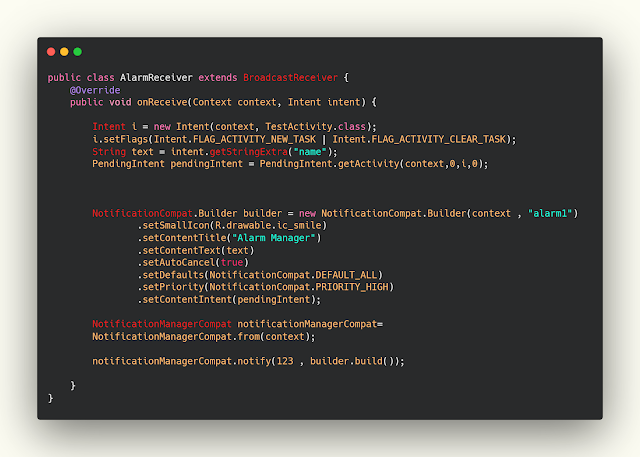The height and width of the screenshot is (457, 640).
Task: Click the onReceive method name
Action: pyautogui.click(x=162, y=102)
